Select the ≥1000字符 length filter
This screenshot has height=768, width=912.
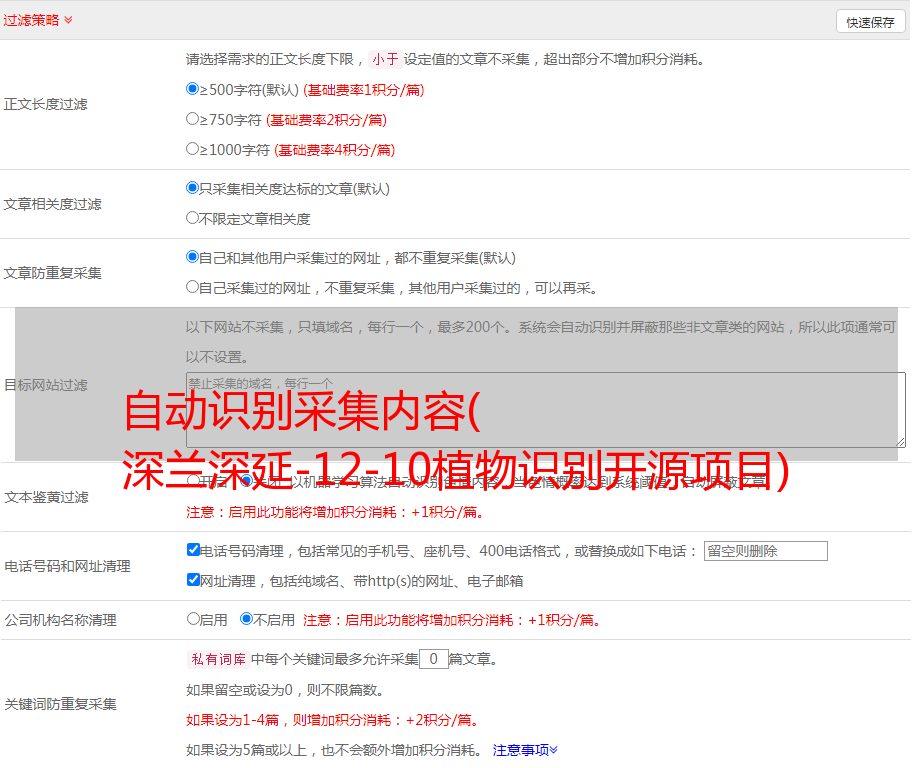pyautogui.click(x=193, y=149)
